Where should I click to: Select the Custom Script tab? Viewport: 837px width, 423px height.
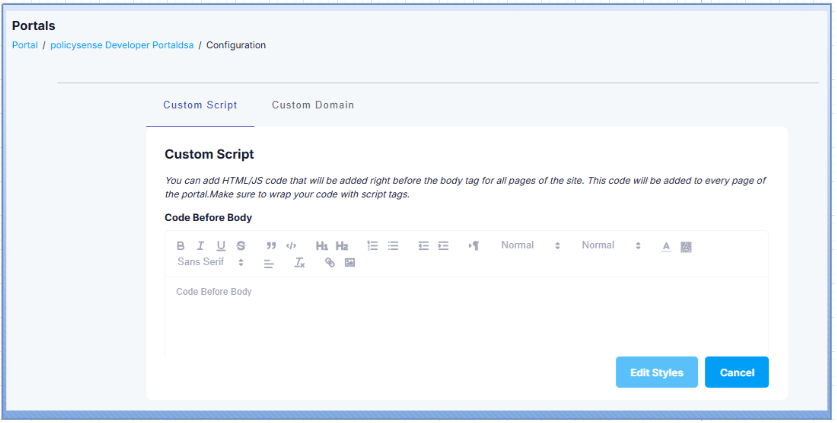pos(200,105)
